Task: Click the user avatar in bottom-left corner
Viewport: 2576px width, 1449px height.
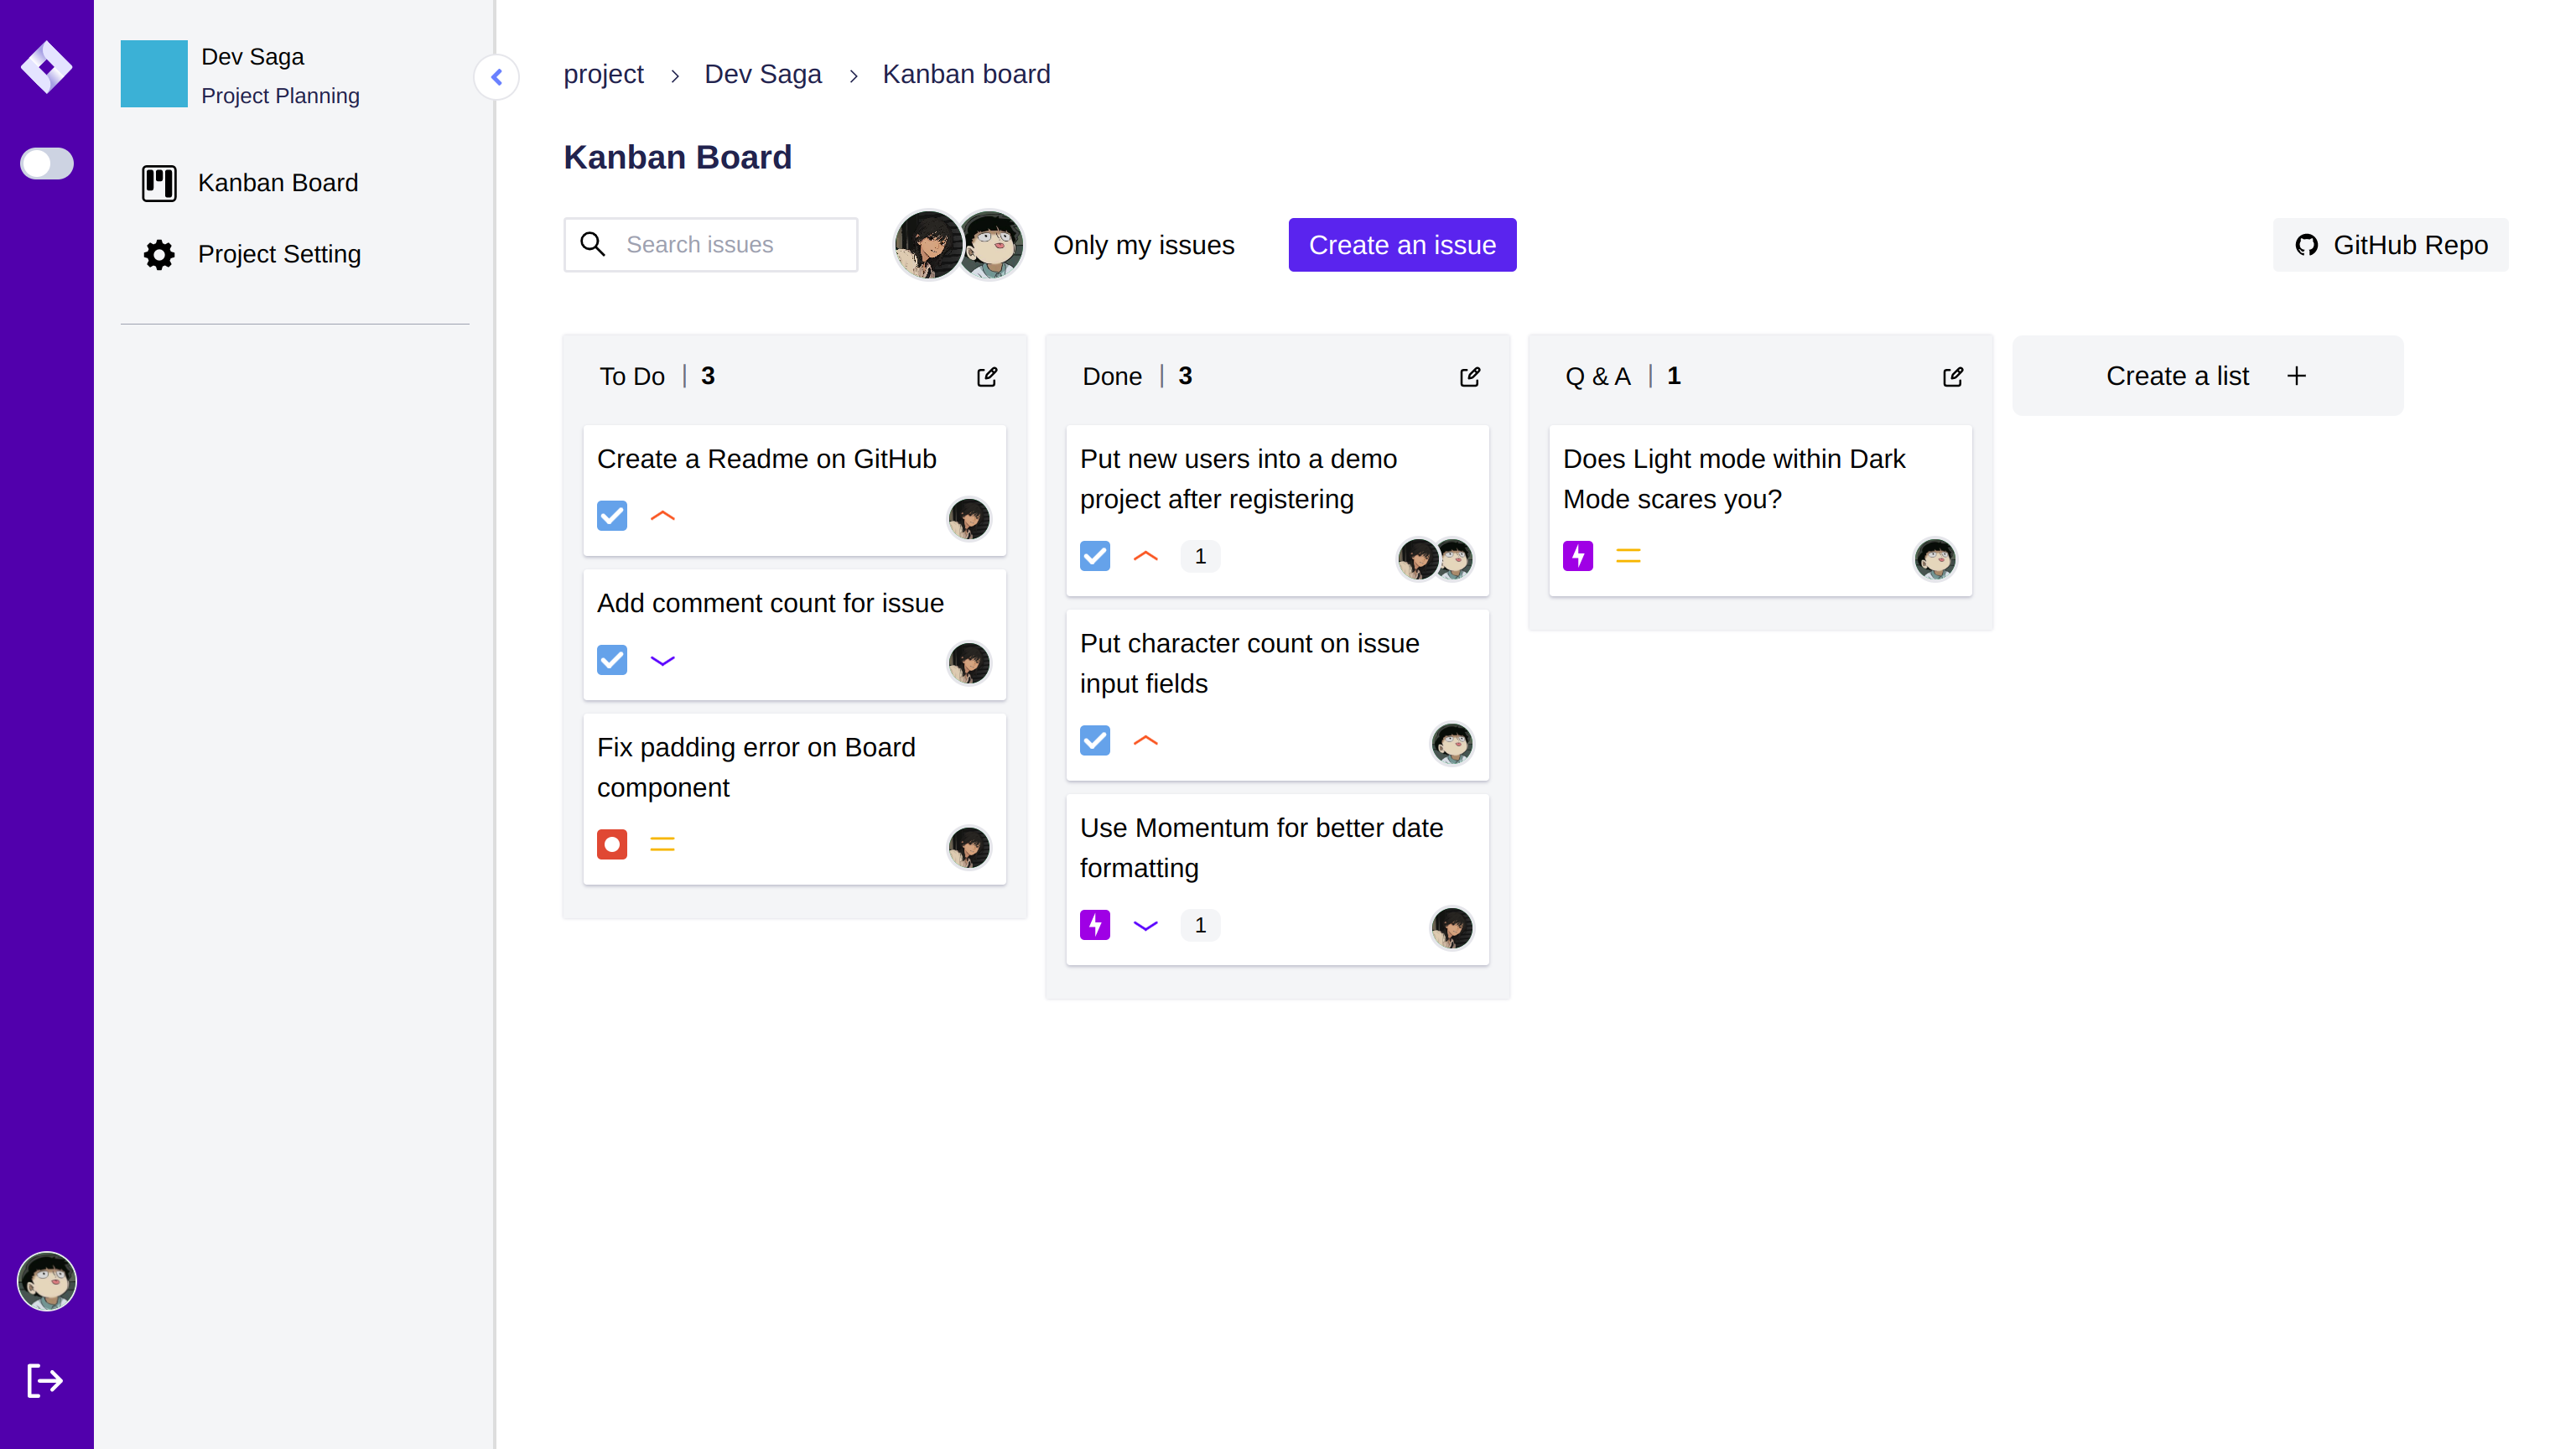Action: pyautogui.click(x=48, y=1281)
